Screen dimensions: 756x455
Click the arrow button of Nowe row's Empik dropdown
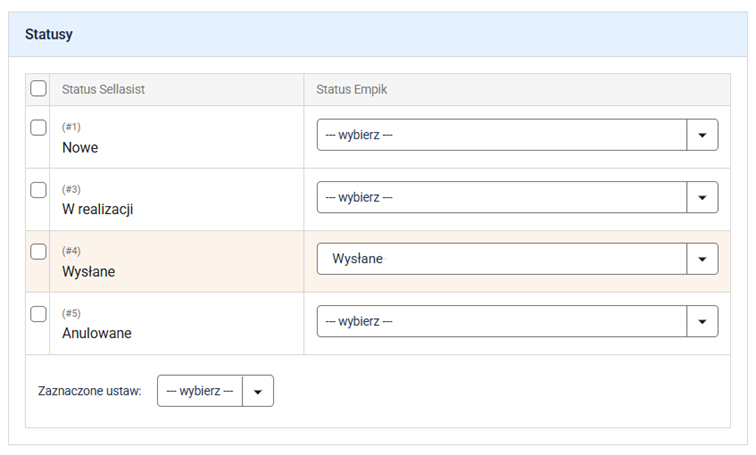point(702,135)
